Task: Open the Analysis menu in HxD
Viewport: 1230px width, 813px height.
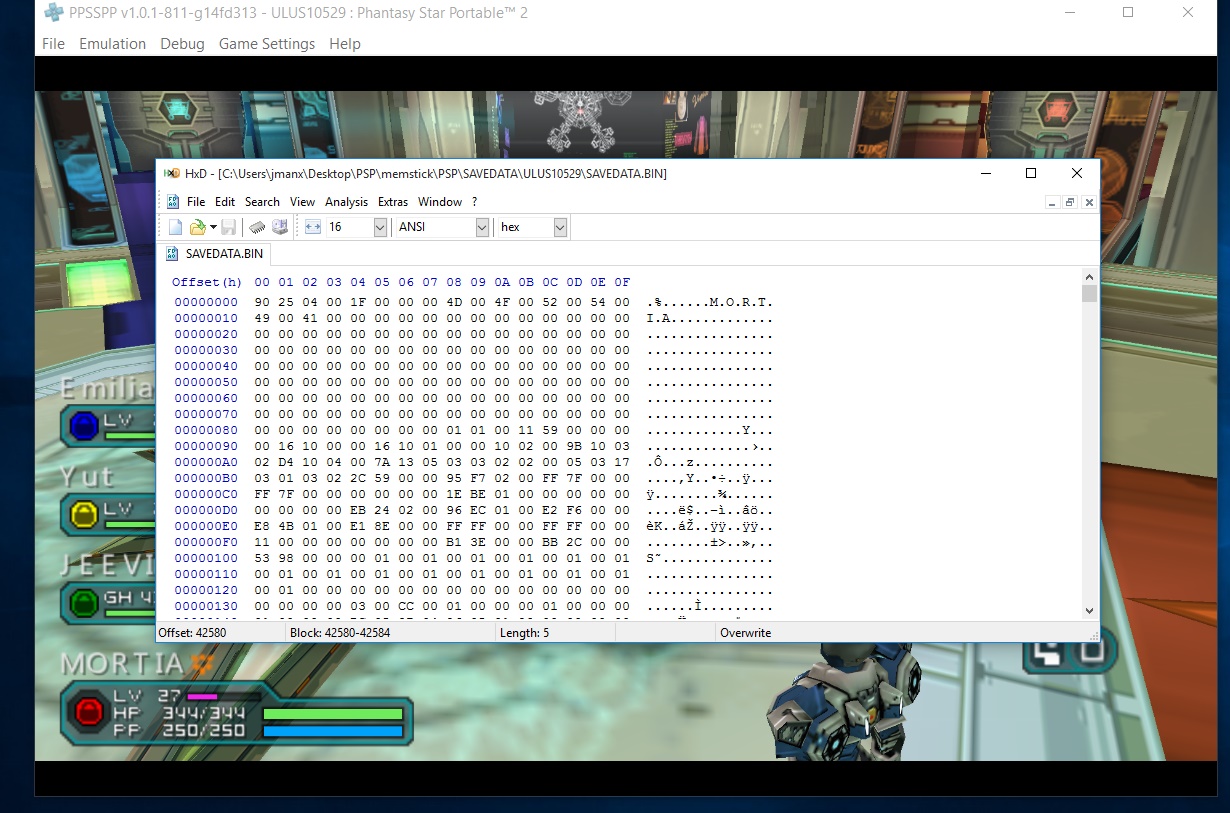Action: 346,202
